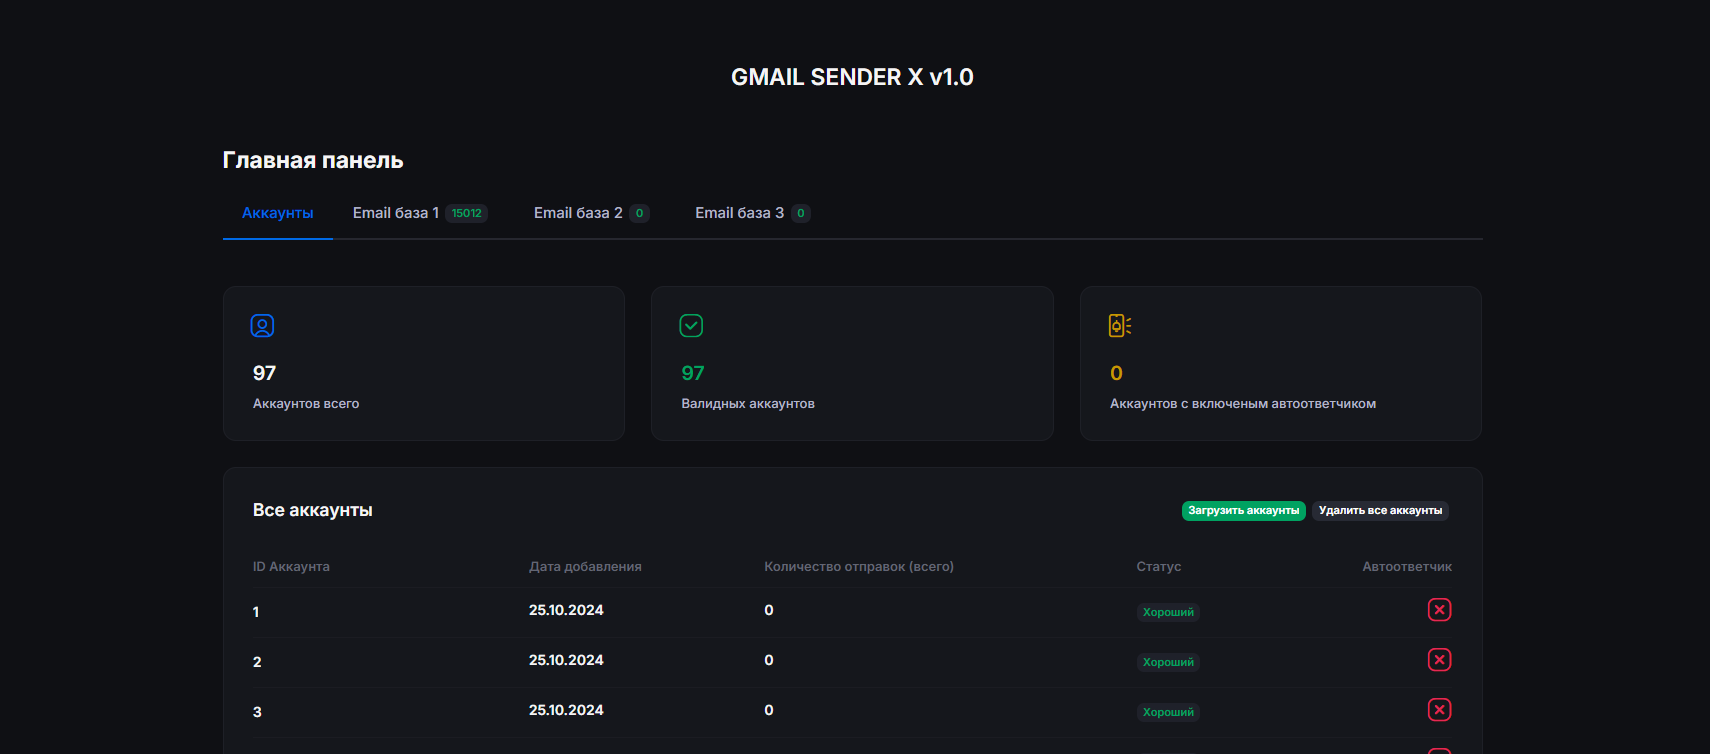Click the Дата добавления column header

click(x=585, y=567)
